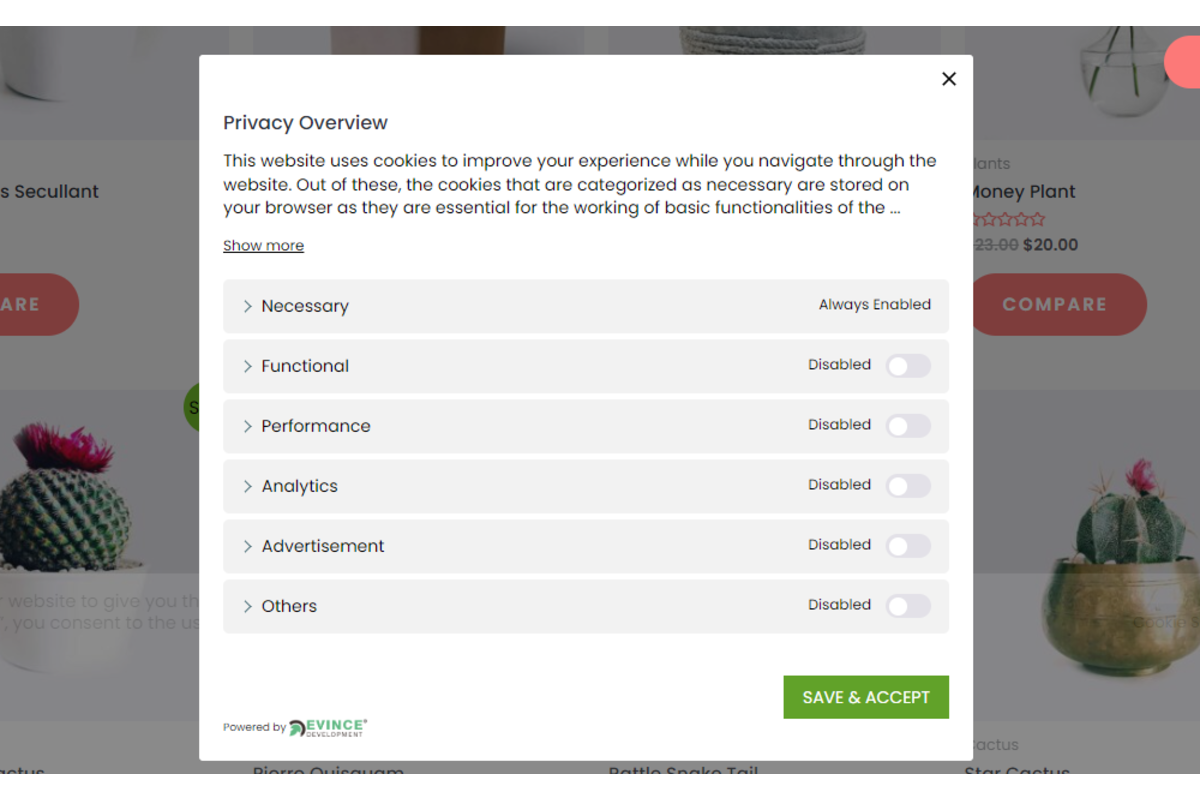Expand the Necessary section chevron

[247, 306]
